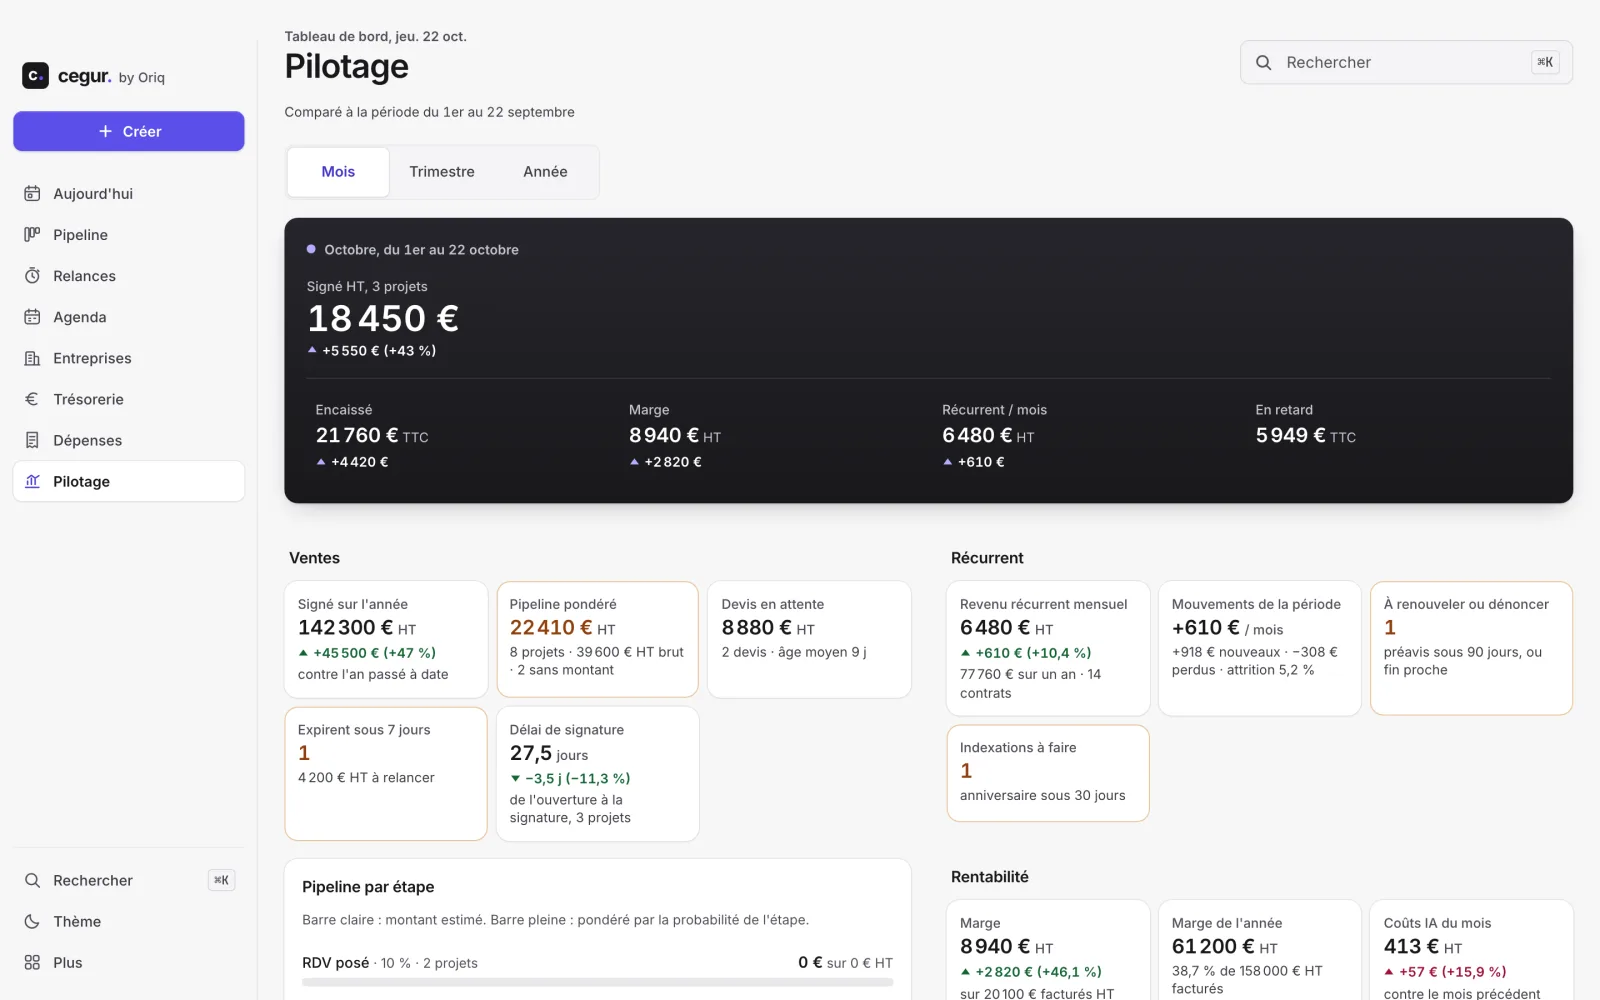The width and height of the screenshot is (1600, 1000).
Task: Open Aujourd'hui calendar icon
Action: pyautogui.click(x=32, y=194)
